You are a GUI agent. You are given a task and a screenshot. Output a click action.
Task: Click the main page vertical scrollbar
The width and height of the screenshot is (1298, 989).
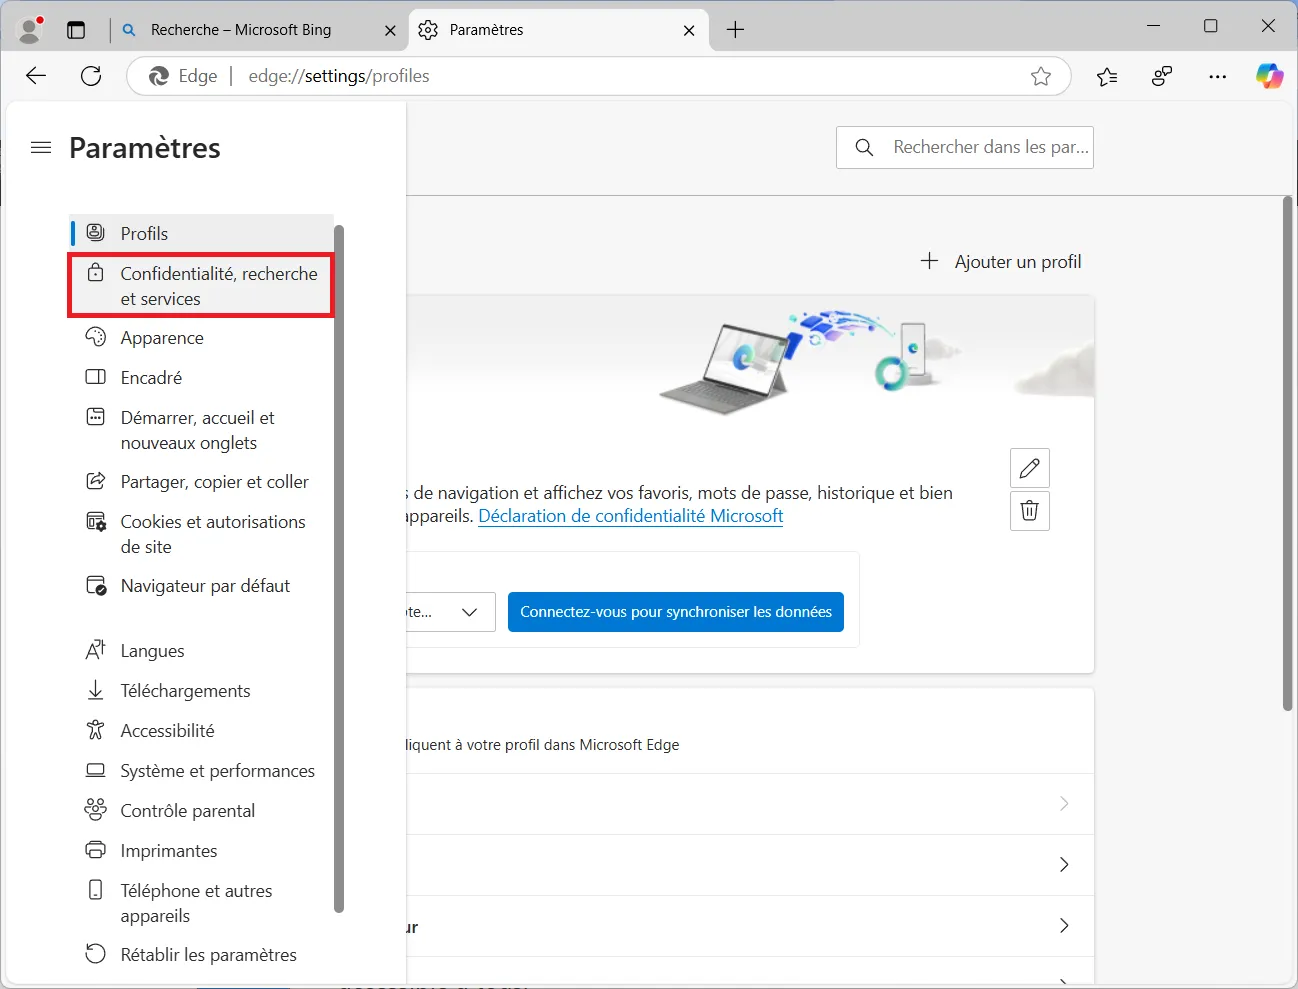(1288, 454)
